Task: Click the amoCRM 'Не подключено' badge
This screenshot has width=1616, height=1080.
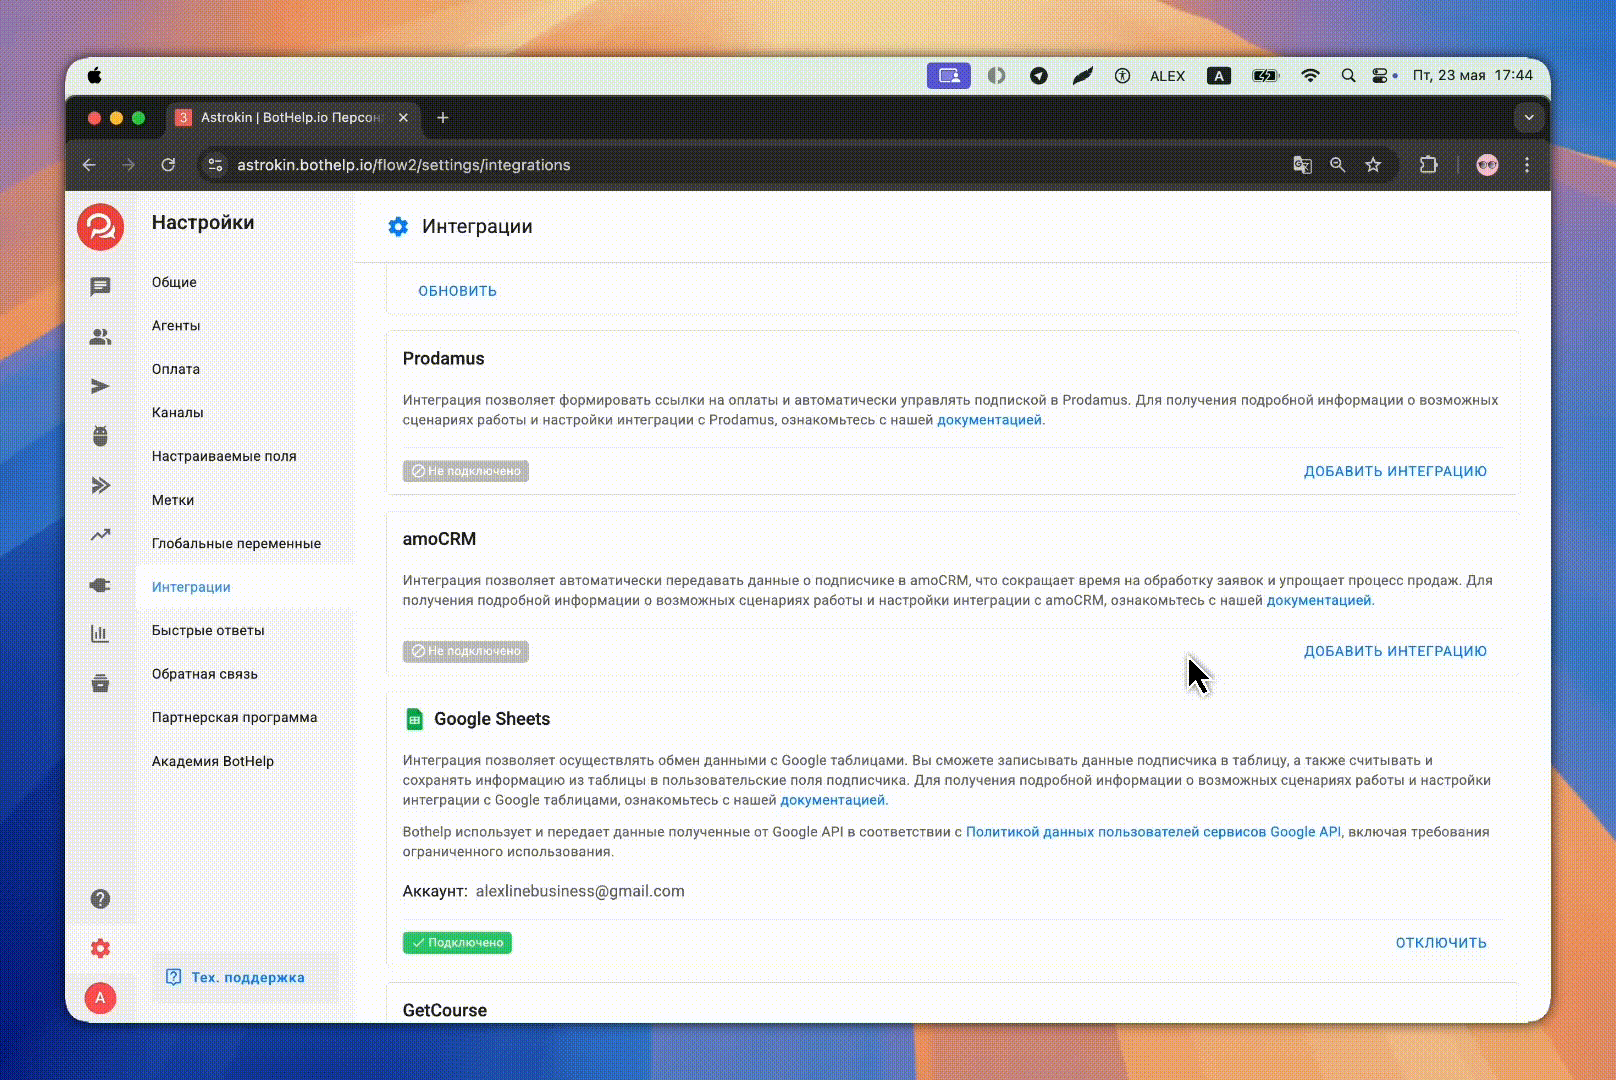Action: [x=466, y=651]
